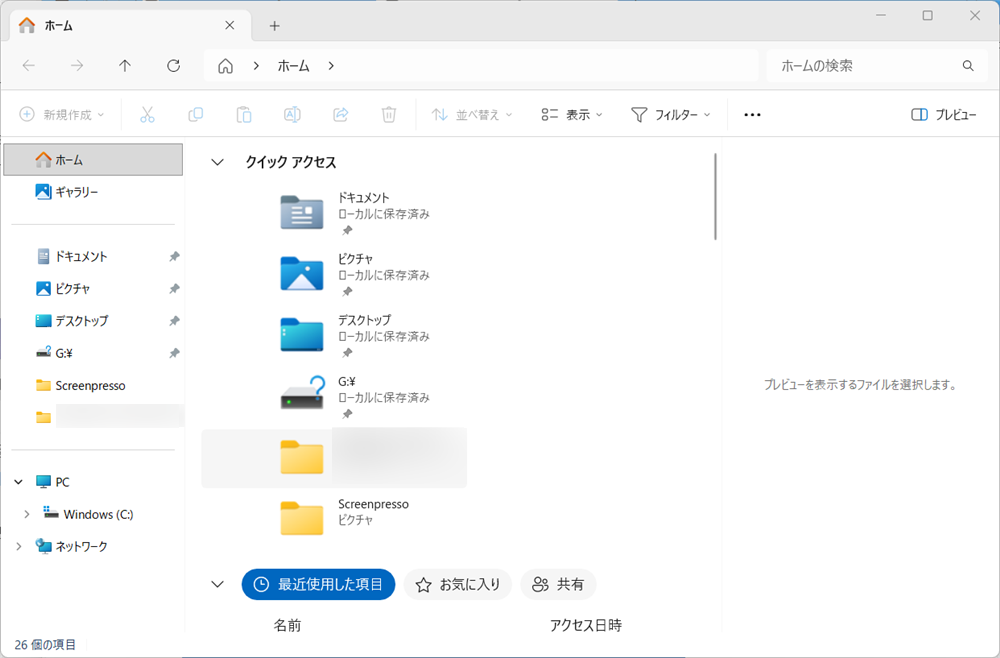Click inside the ホームの検索 search field
Image resolution: width=1000 pixels, height=658 pixels.
pos(870,66)
